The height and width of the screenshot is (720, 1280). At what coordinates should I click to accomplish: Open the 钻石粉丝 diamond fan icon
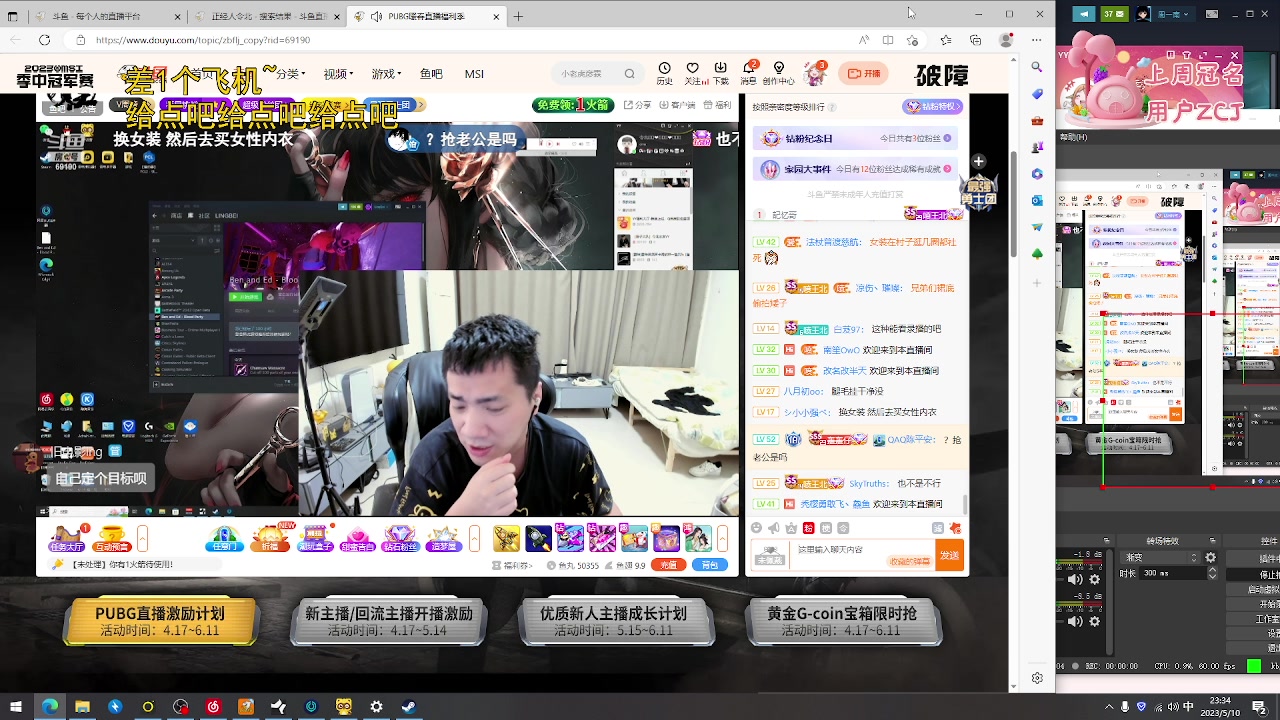point(400,539)
